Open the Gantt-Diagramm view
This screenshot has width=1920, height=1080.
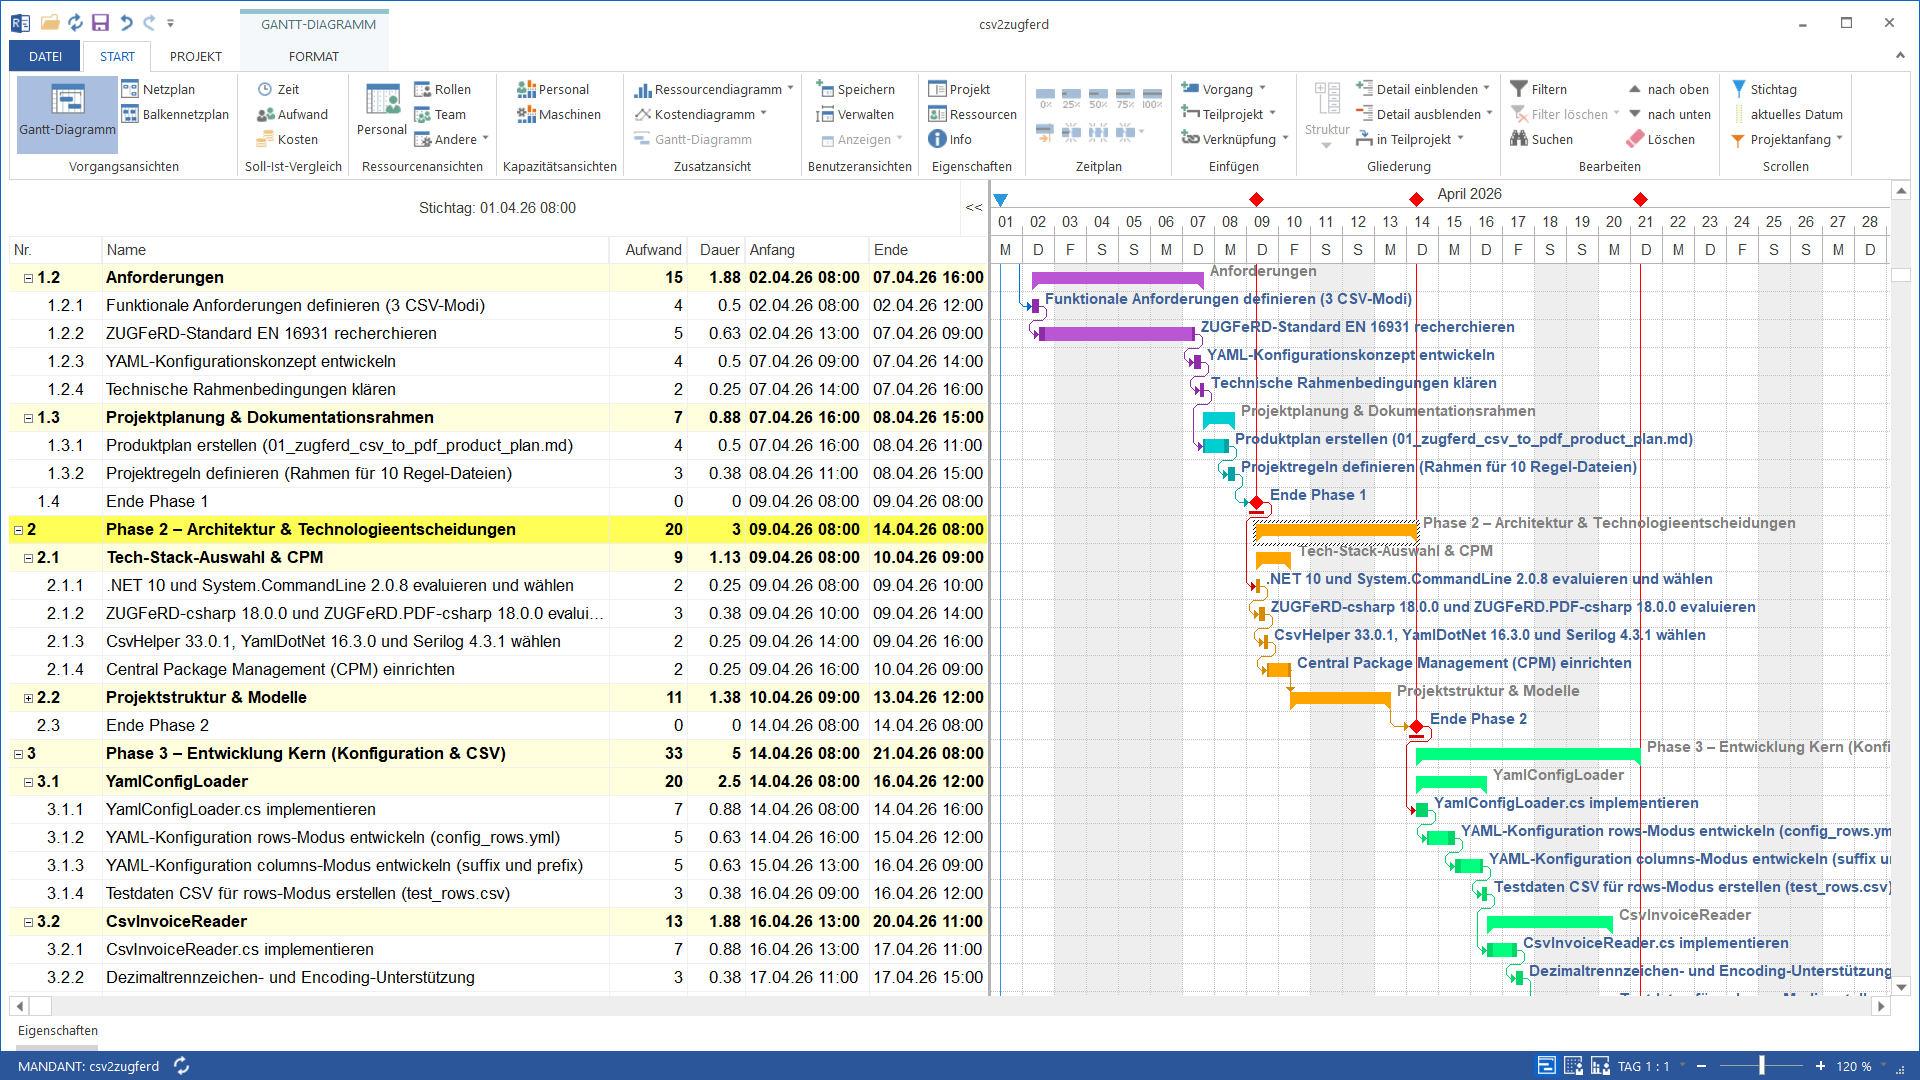67,113
